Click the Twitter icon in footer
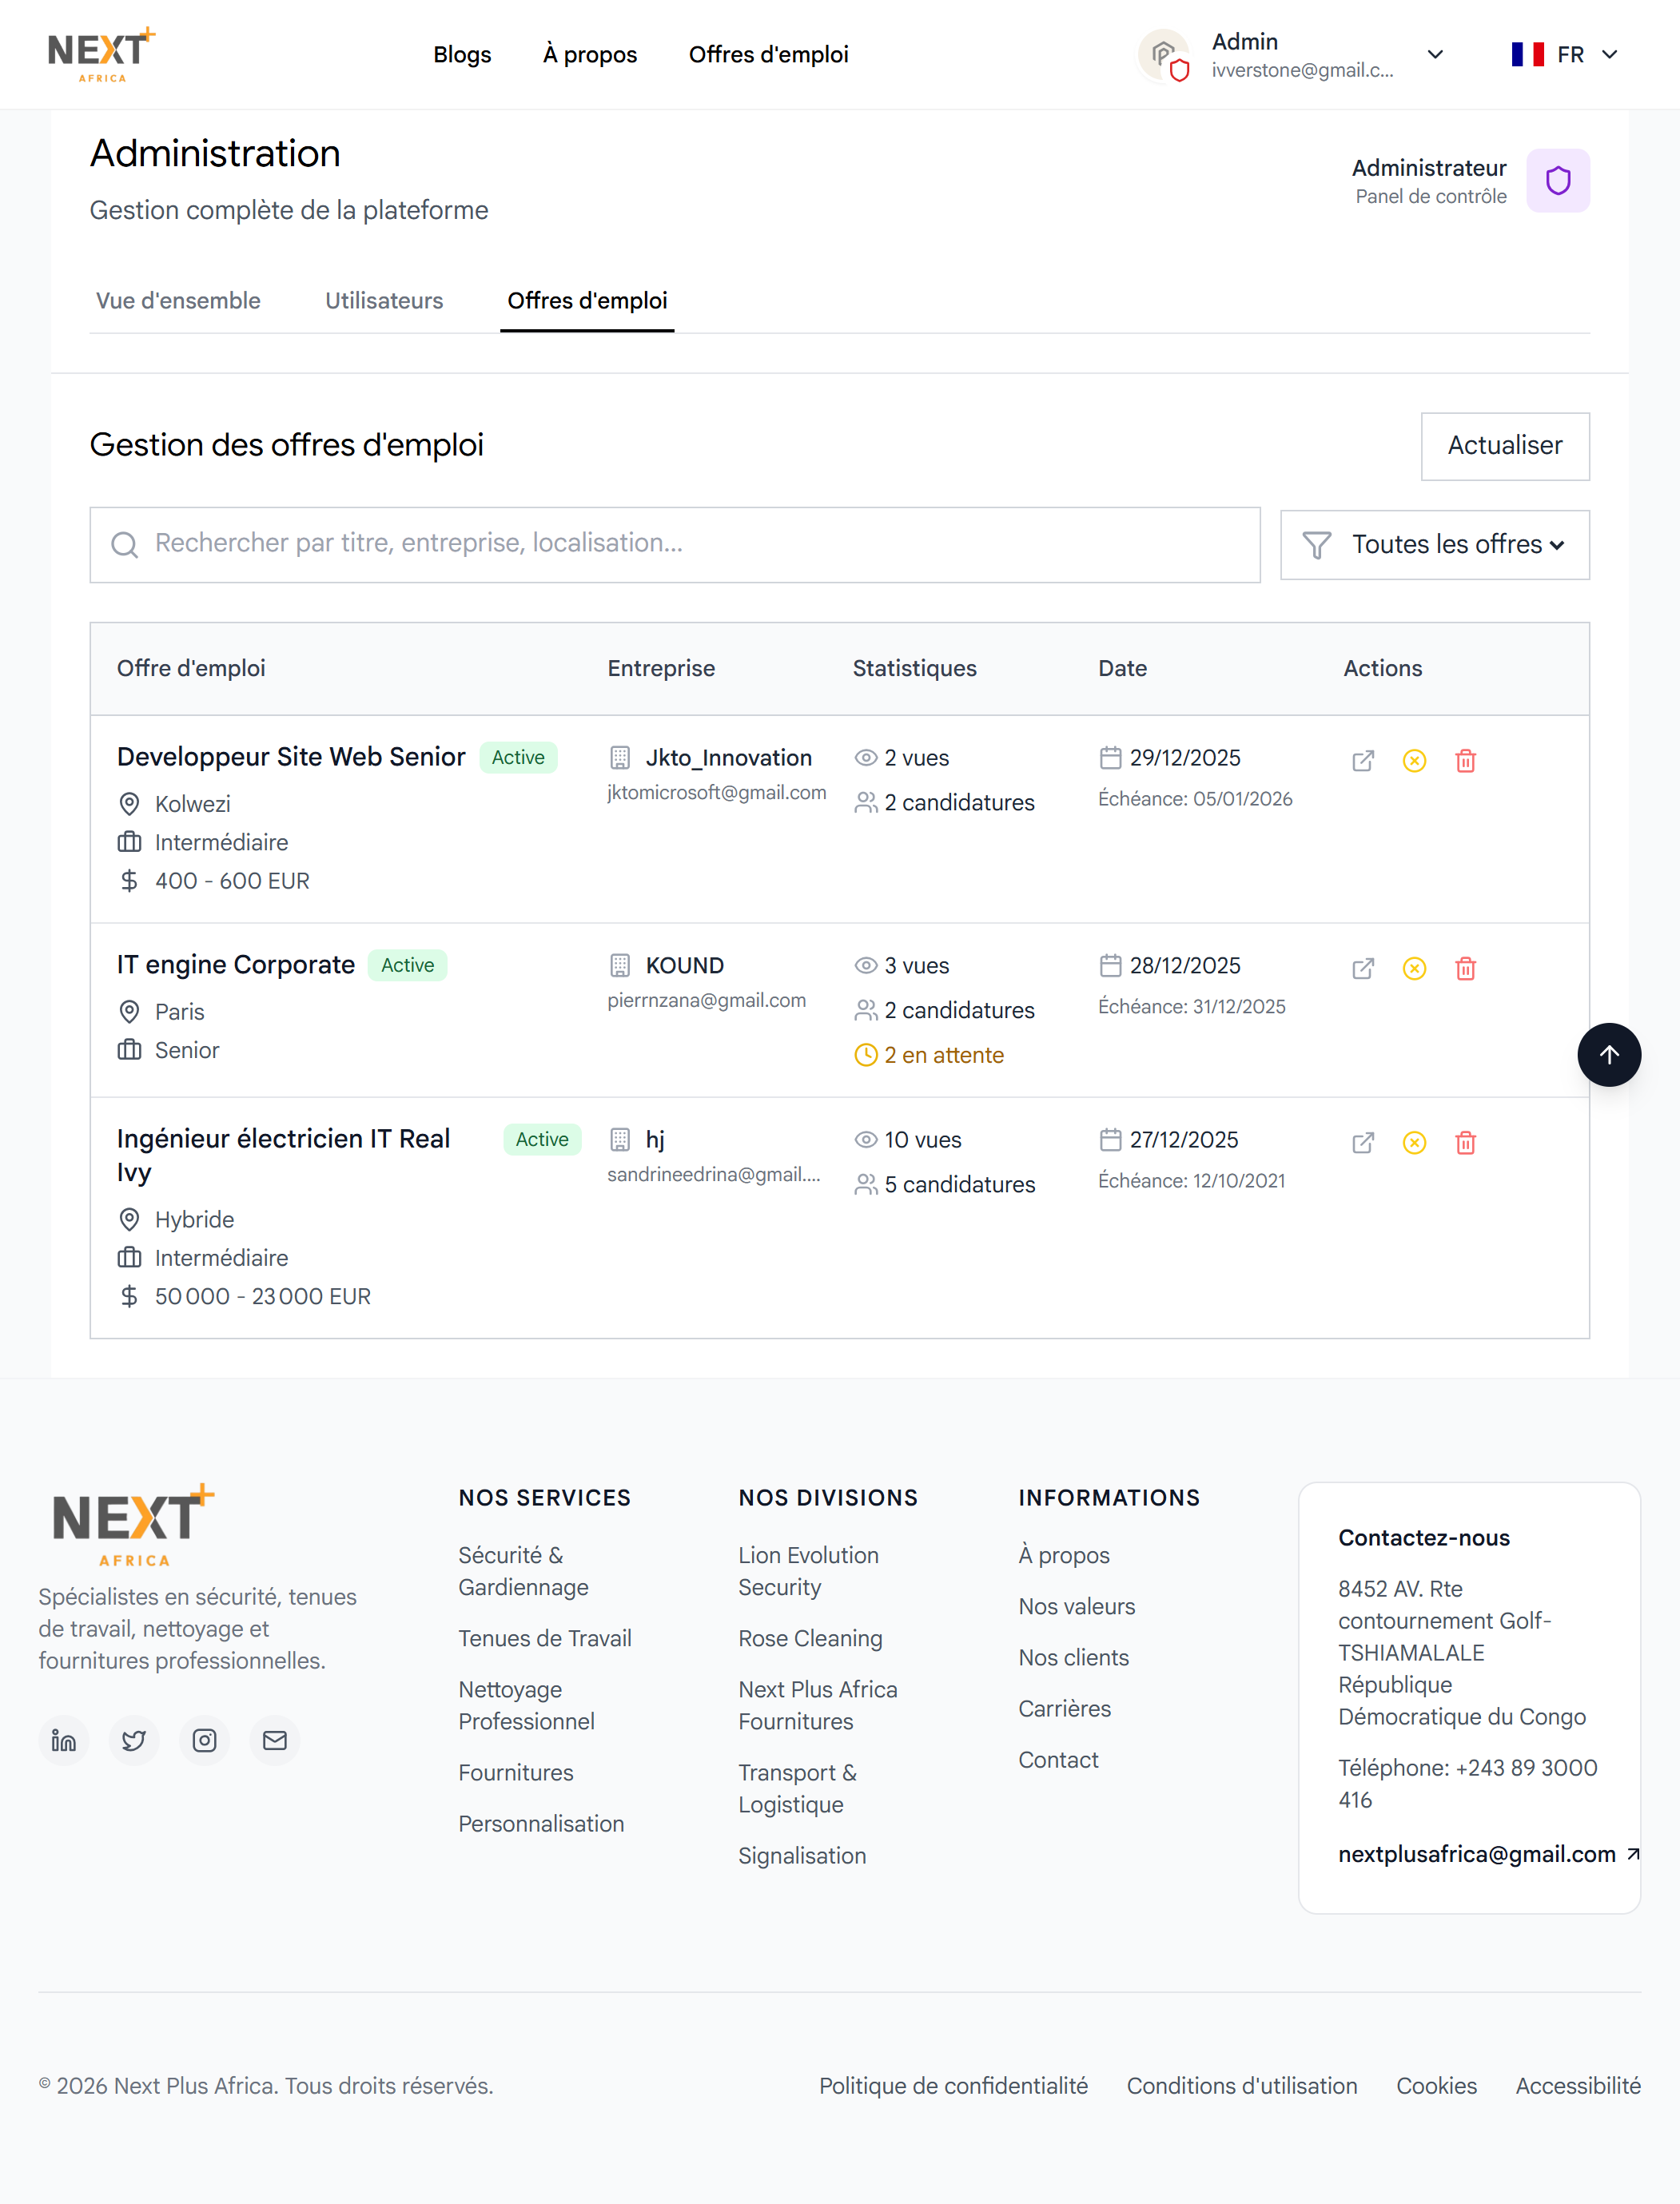 click(134, 1741)
